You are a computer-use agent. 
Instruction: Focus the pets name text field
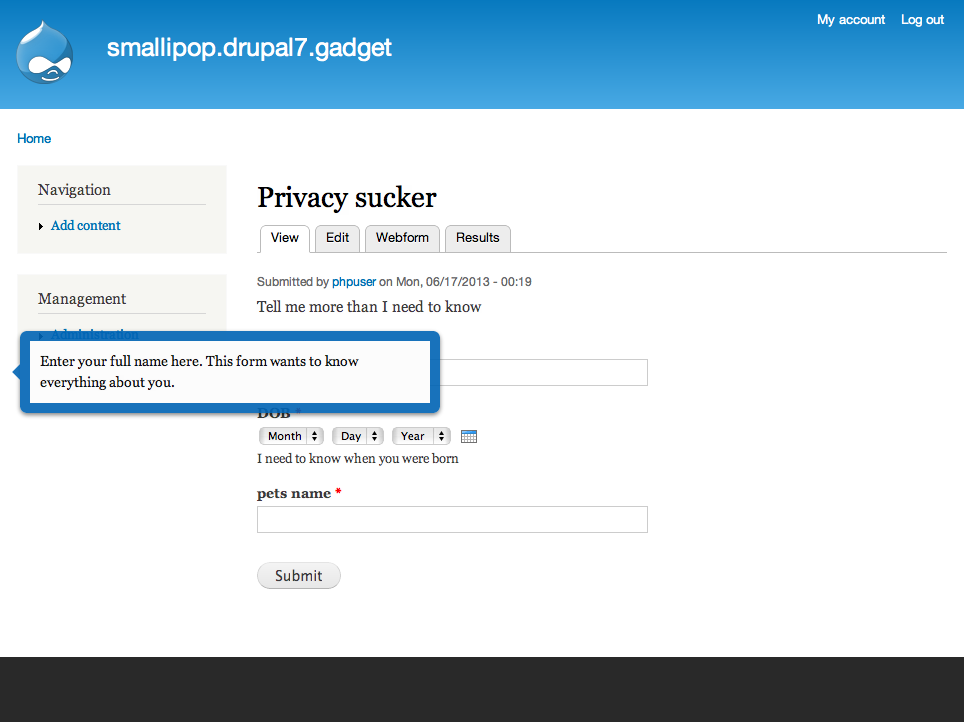click(x=452, y=520)
